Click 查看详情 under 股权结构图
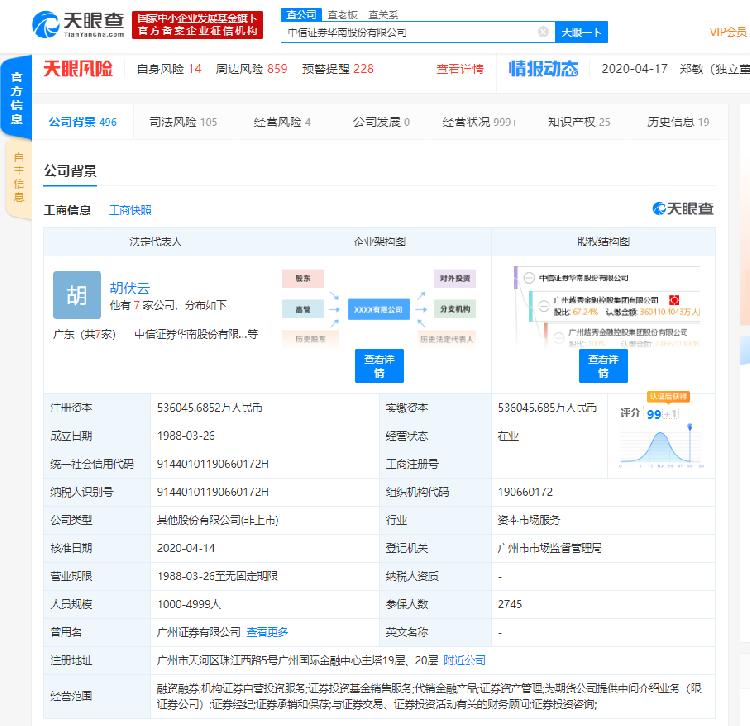Screen dimensions: 750x726 click(603, 366)
